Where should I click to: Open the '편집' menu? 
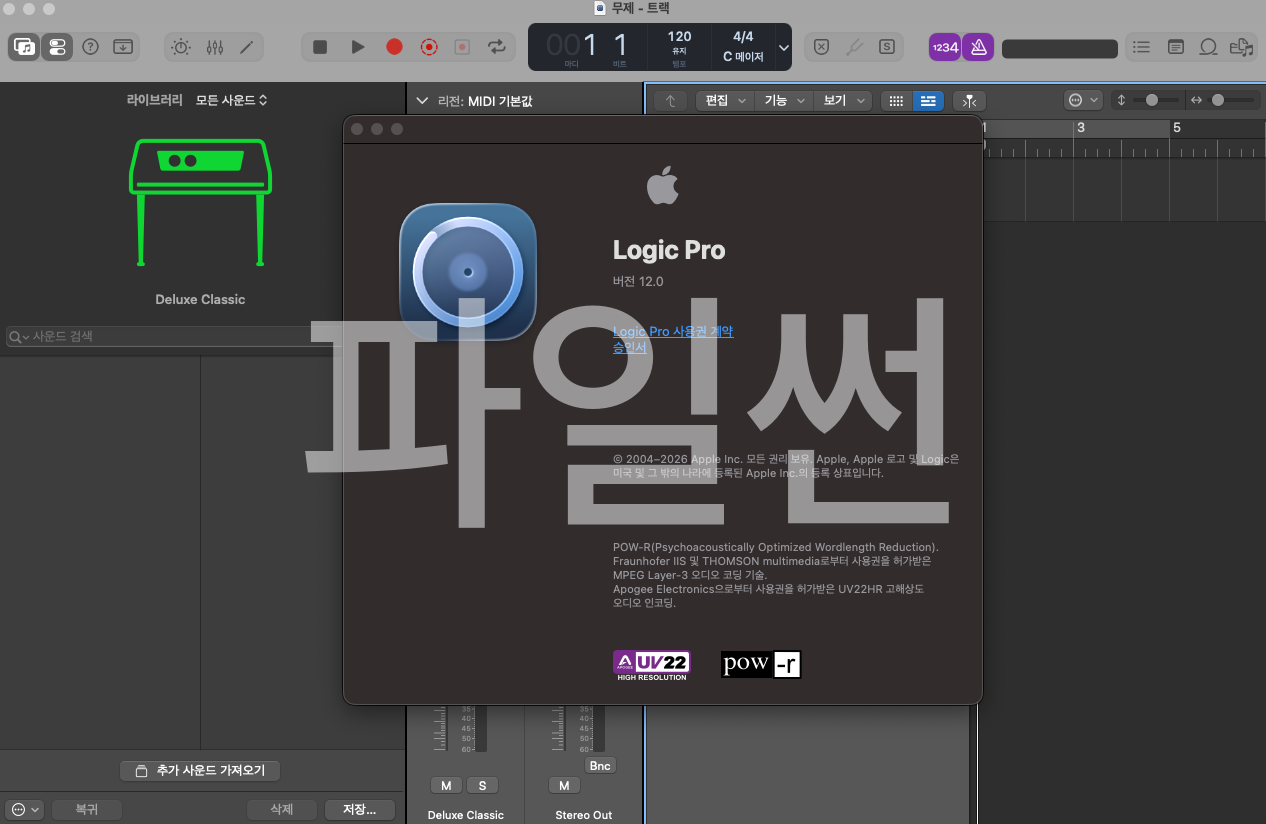pos(724,101)
